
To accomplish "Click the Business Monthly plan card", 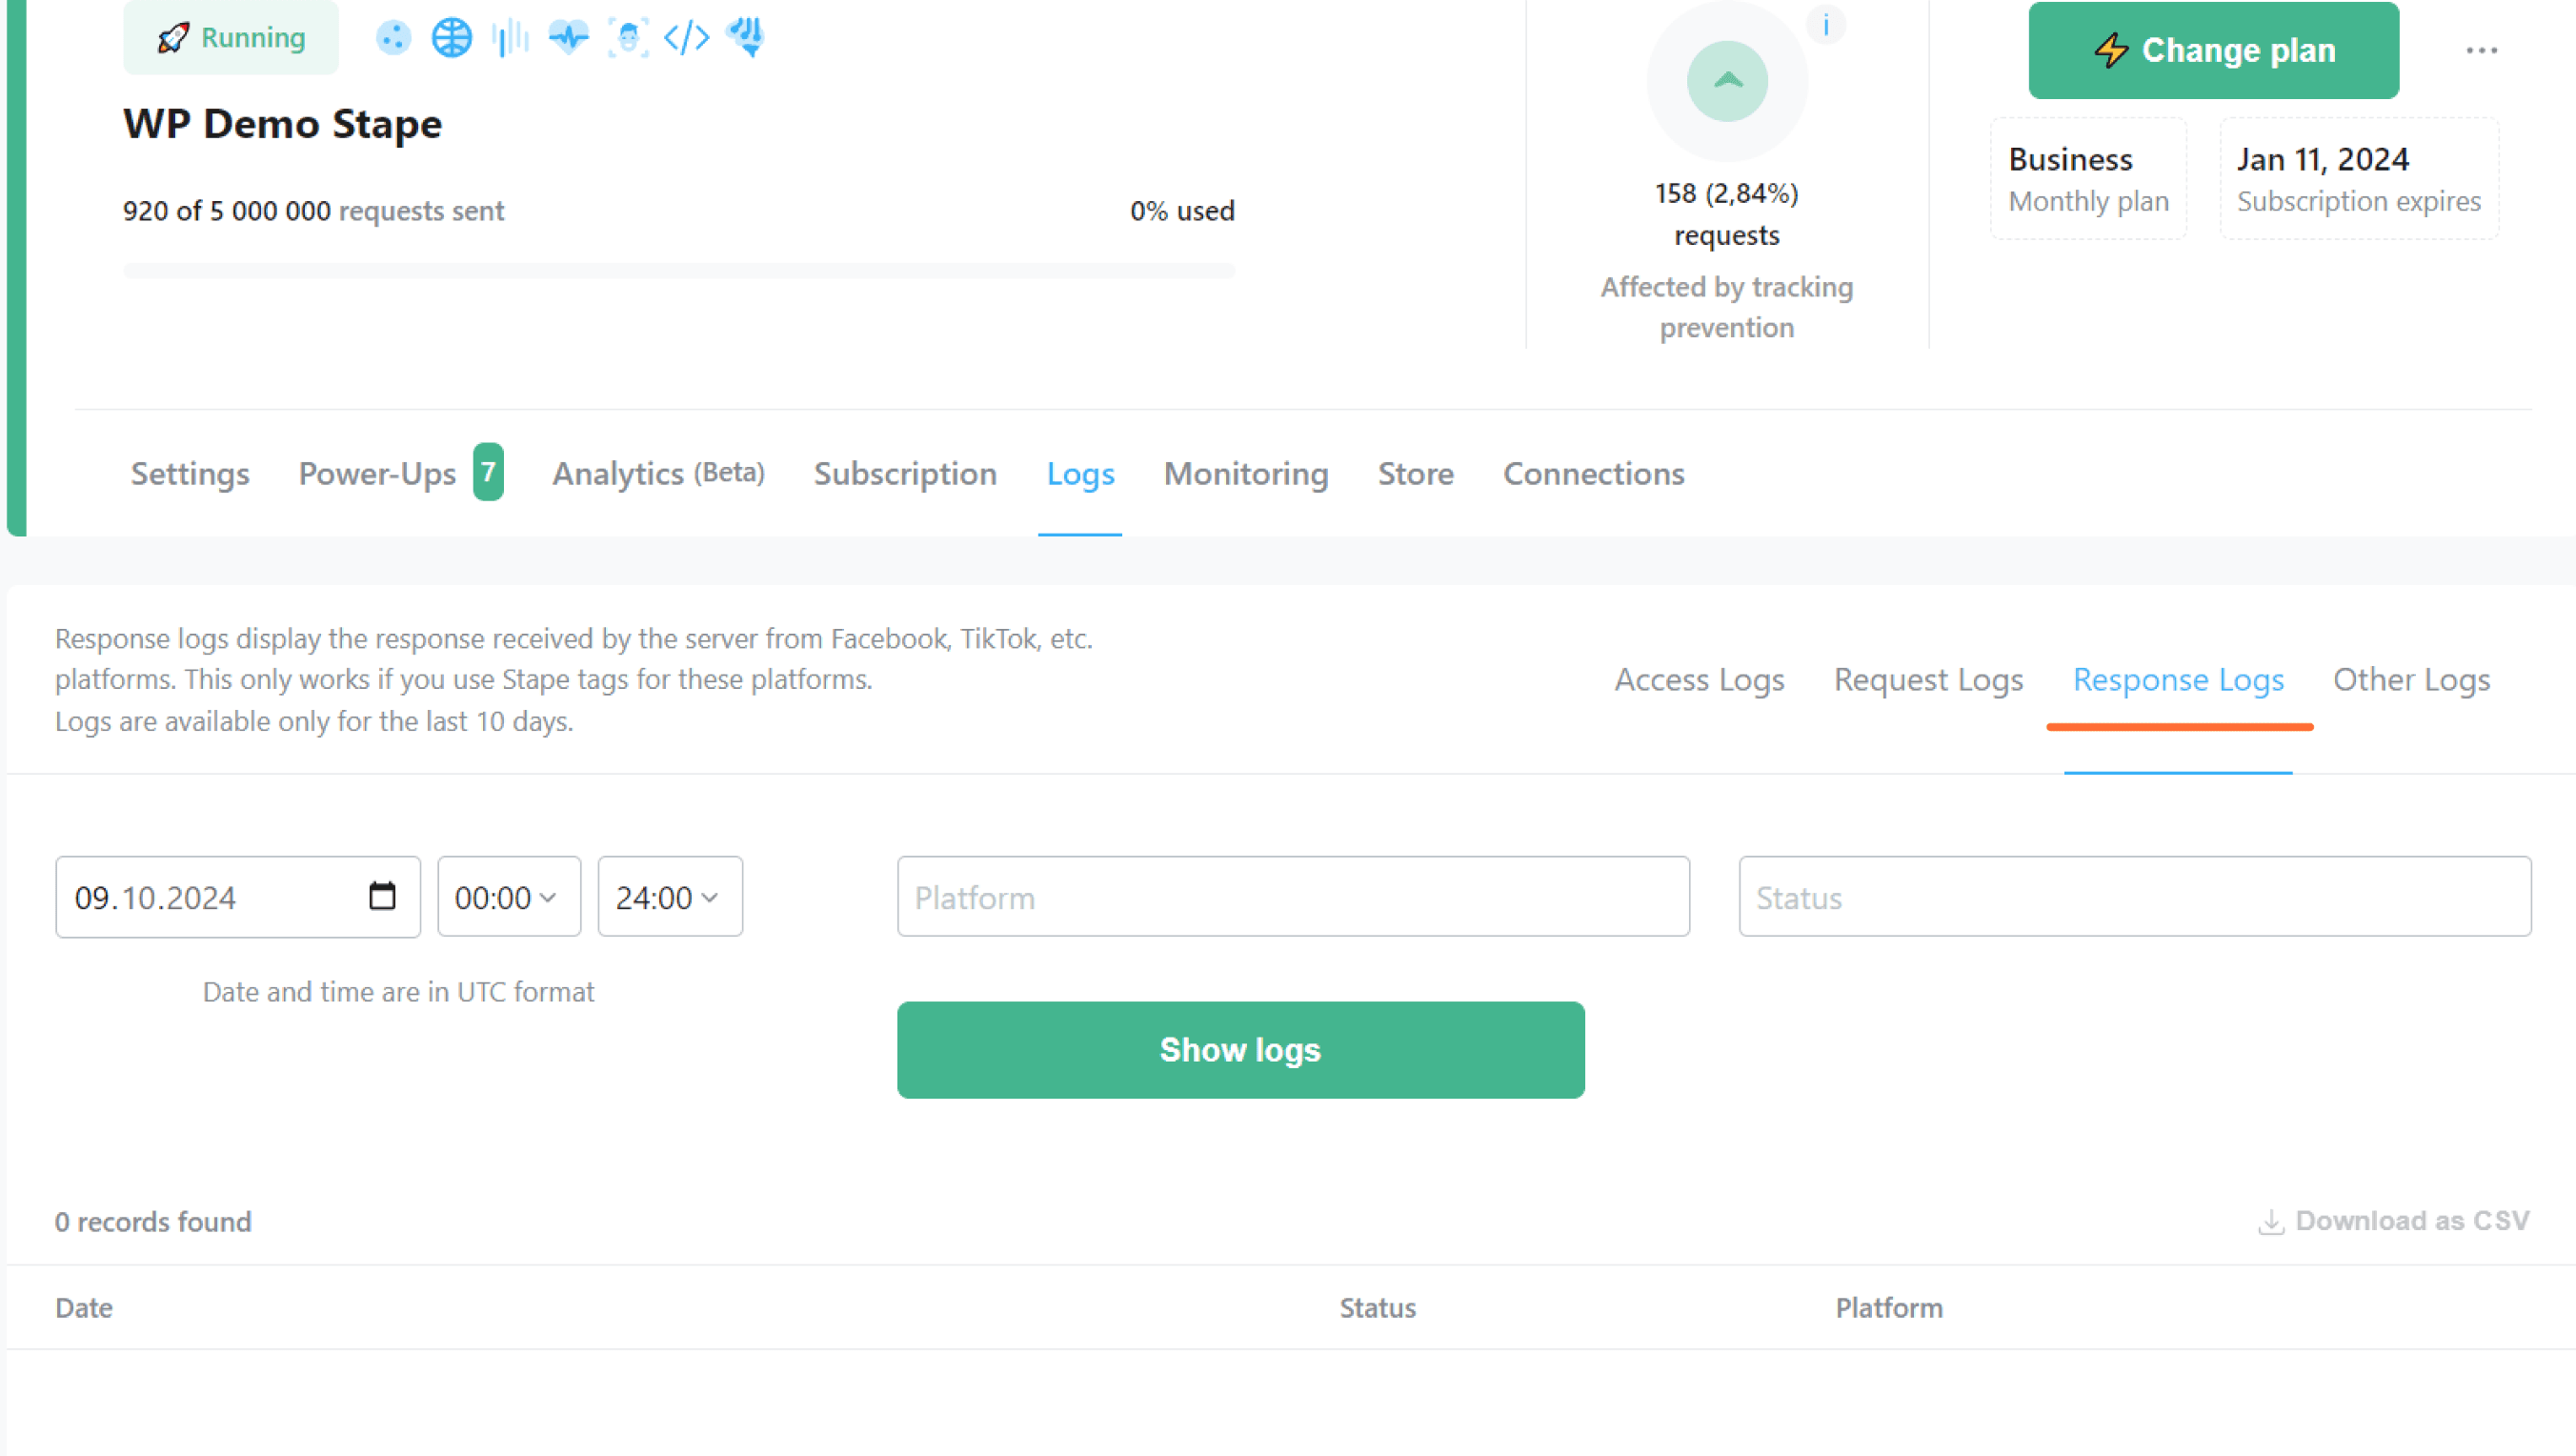I will pyautogui.click(x=2088, y=179).
